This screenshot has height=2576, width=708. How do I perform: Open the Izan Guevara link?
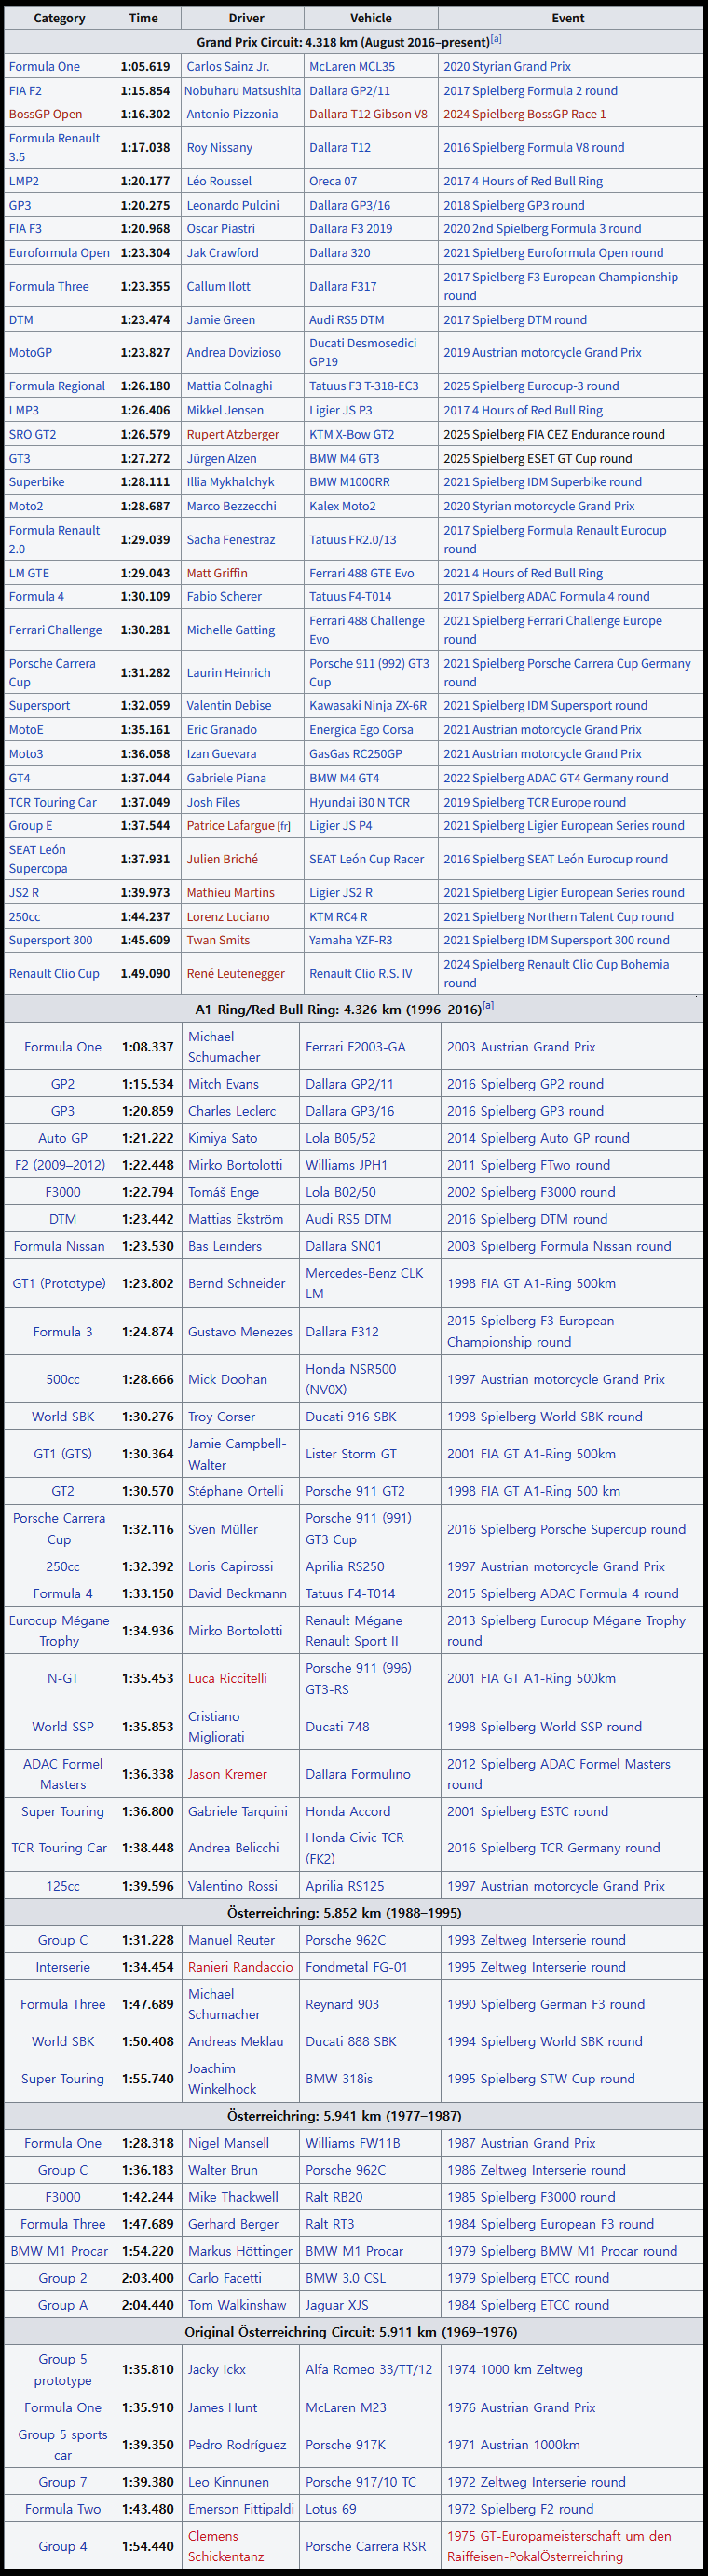tap(222, 755)
